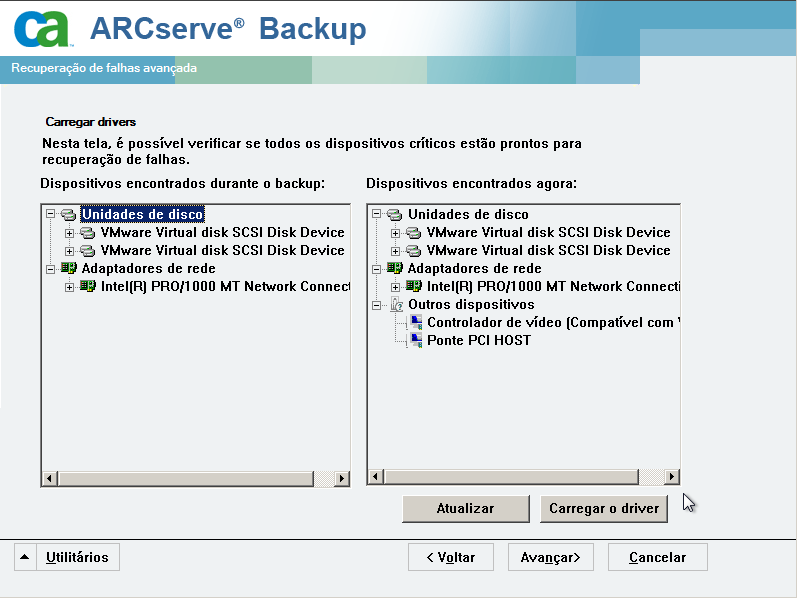Screen dimensions: 797x598
Task: Go back with the Voltar button
Action: [x=451, y=557]
